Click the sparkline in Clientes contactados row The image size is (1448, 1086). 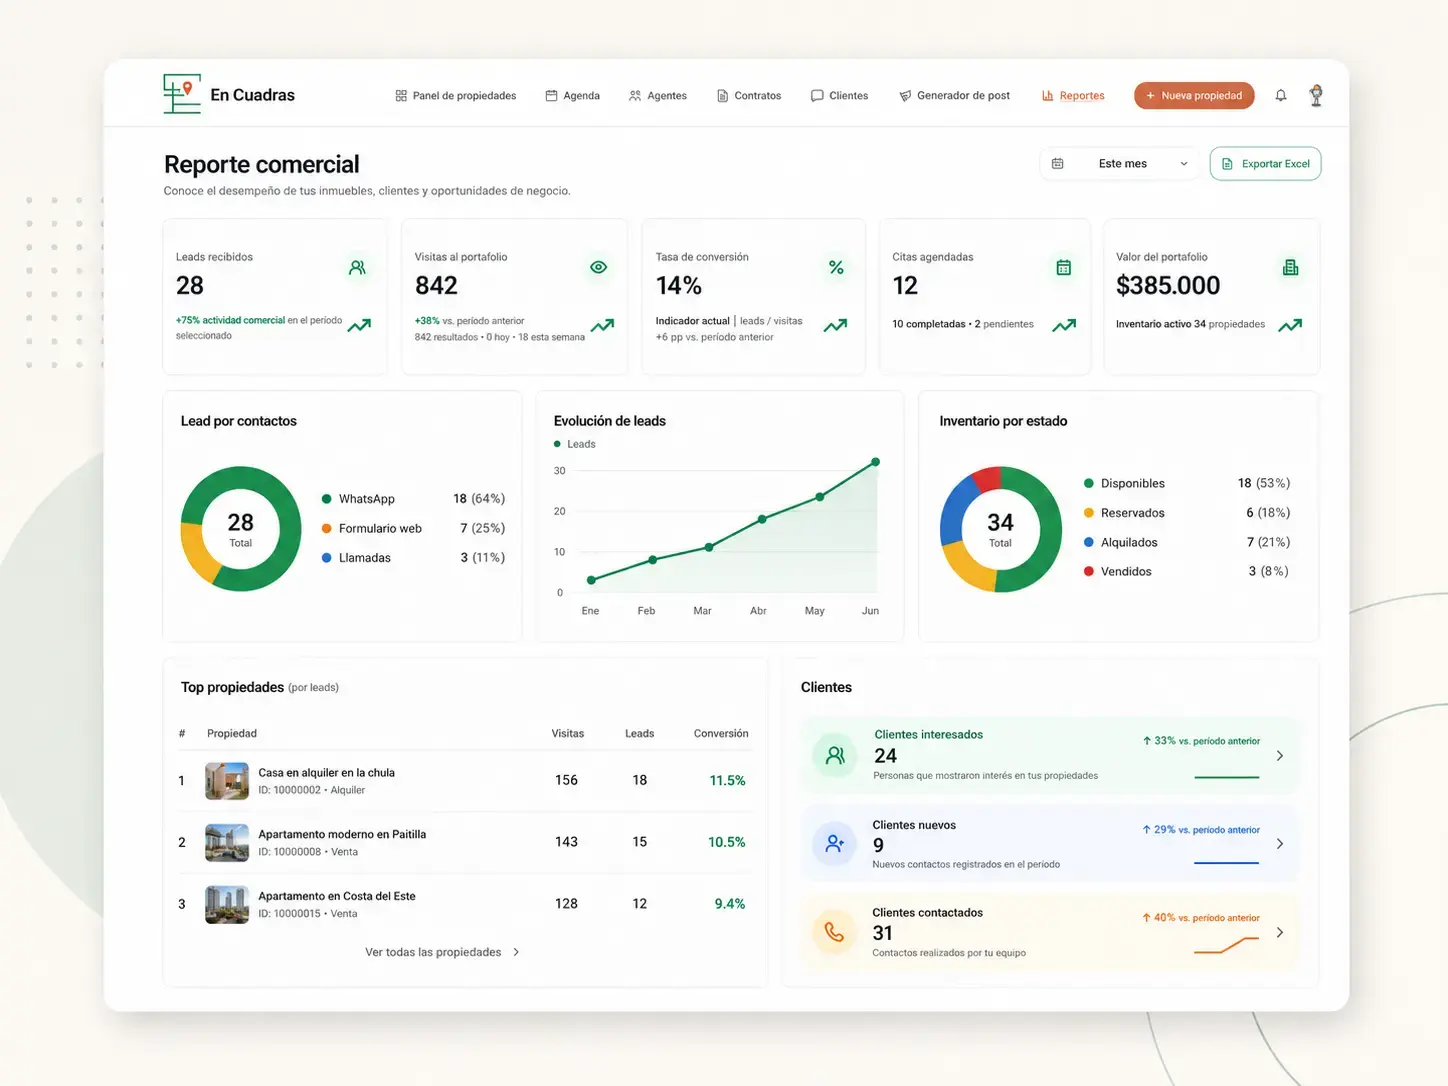point(1226,945)
